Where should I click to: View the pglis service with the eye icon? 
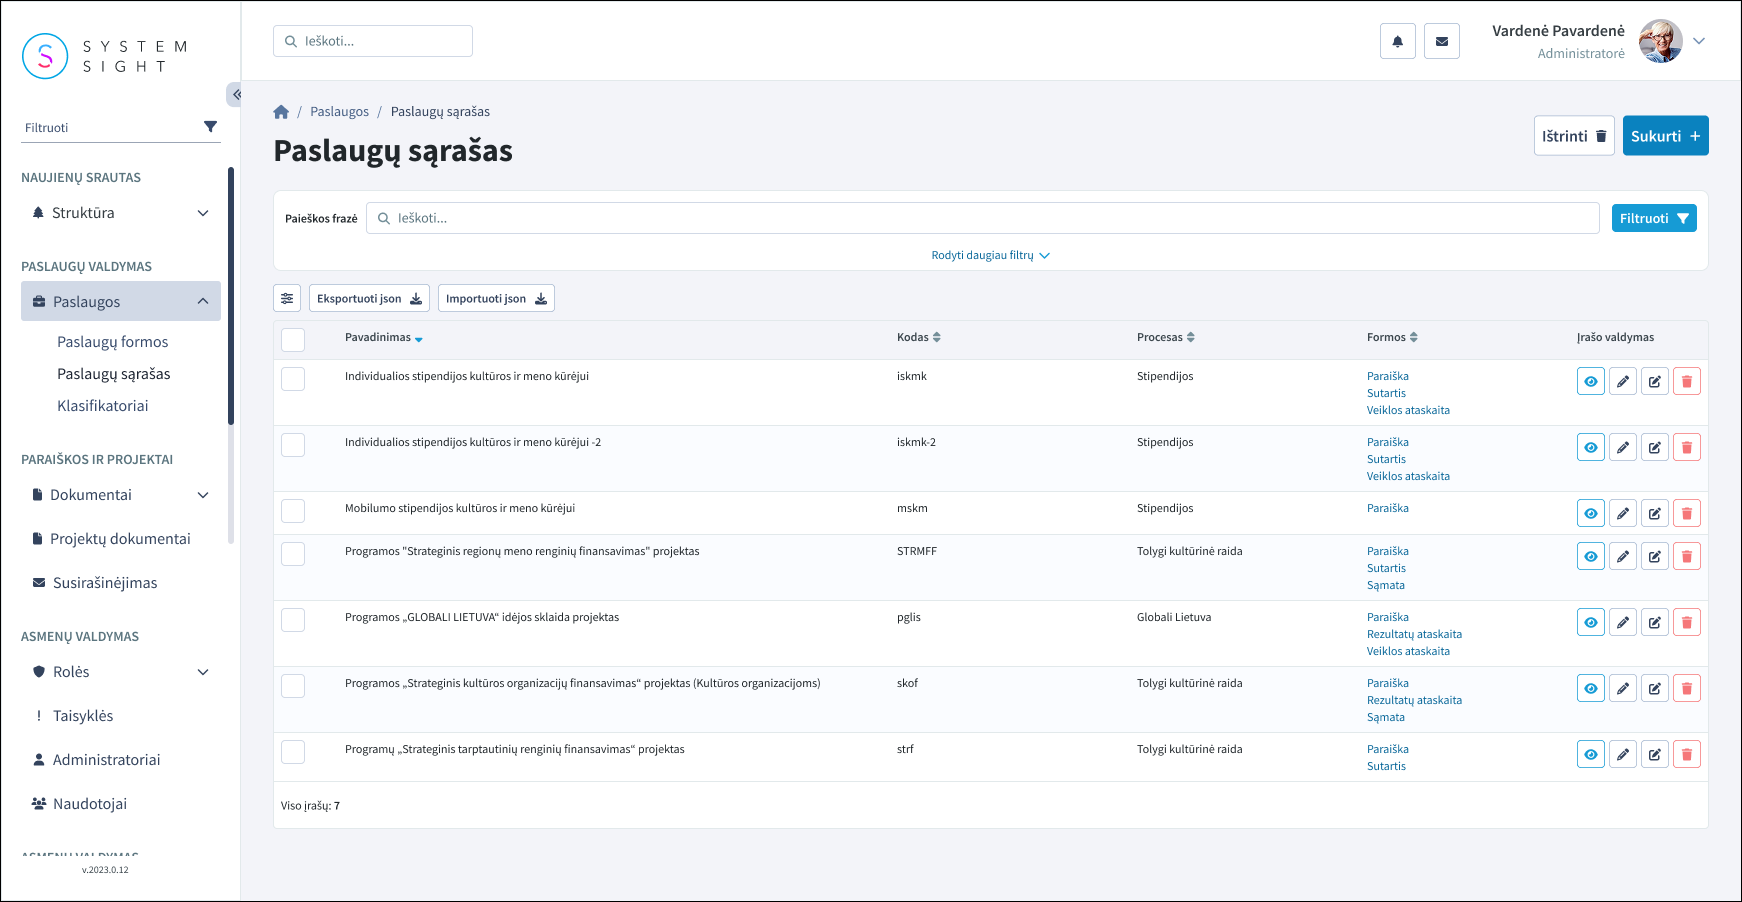pyautogui.click(x=1590, y=622)
